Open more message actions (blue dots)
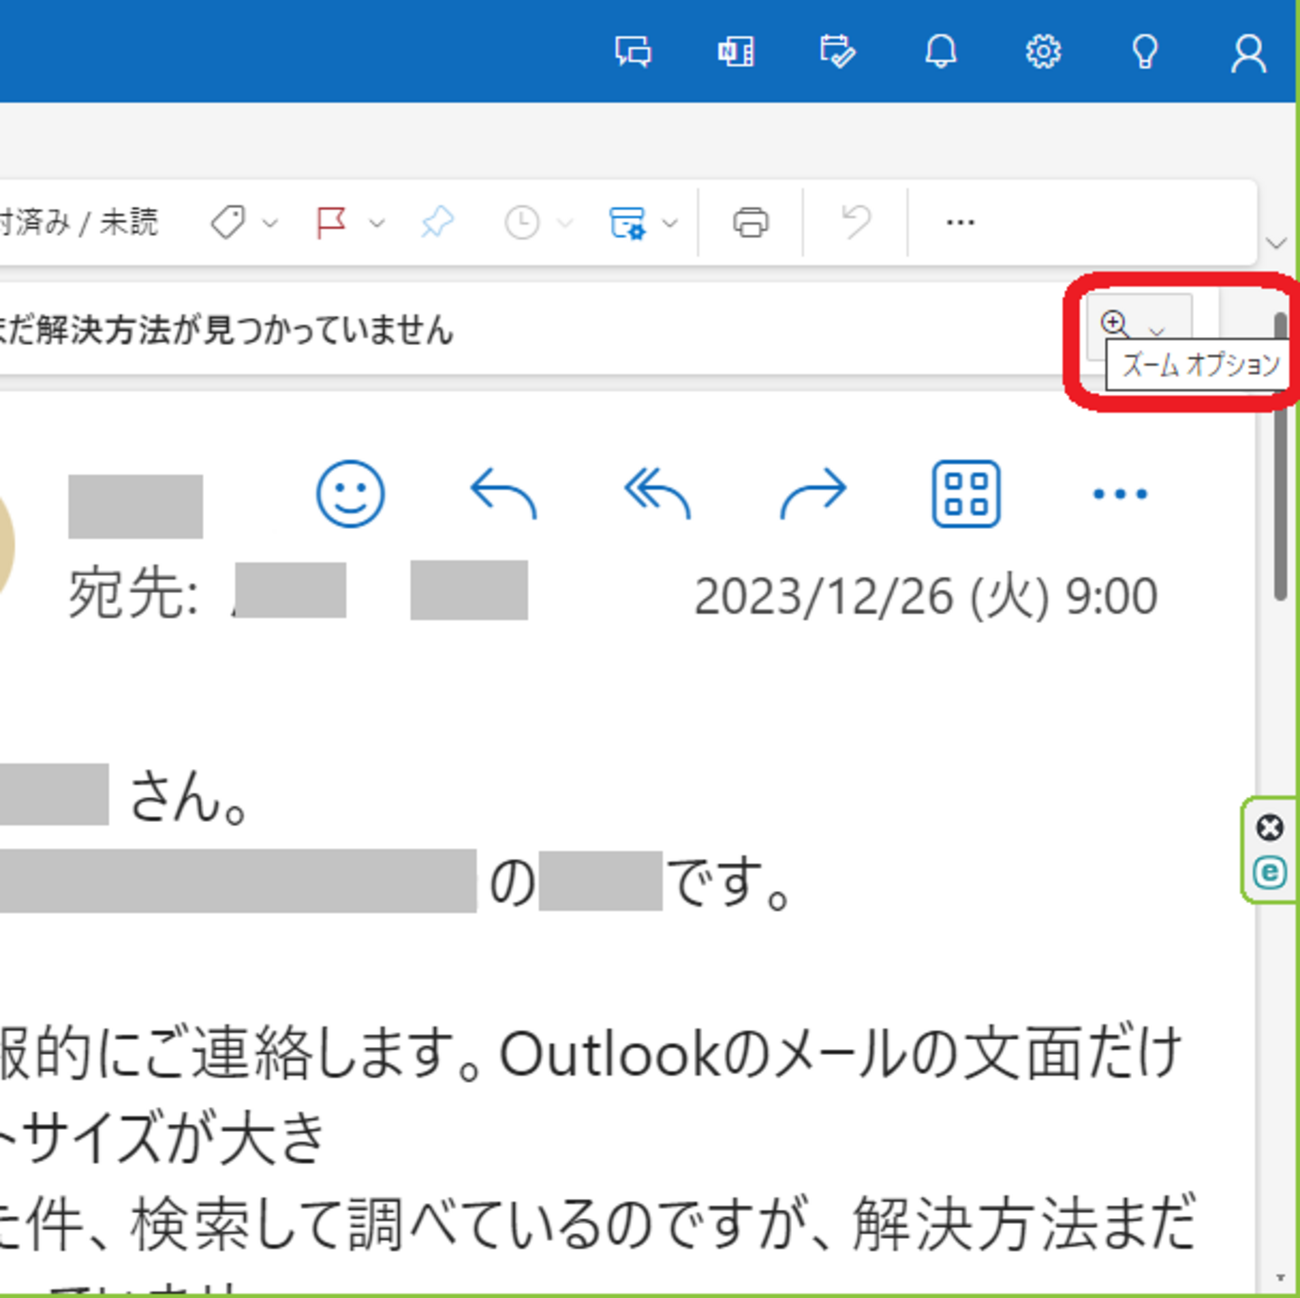Viewport: 1300px width, 1298px height. [x=1120, y=493]
